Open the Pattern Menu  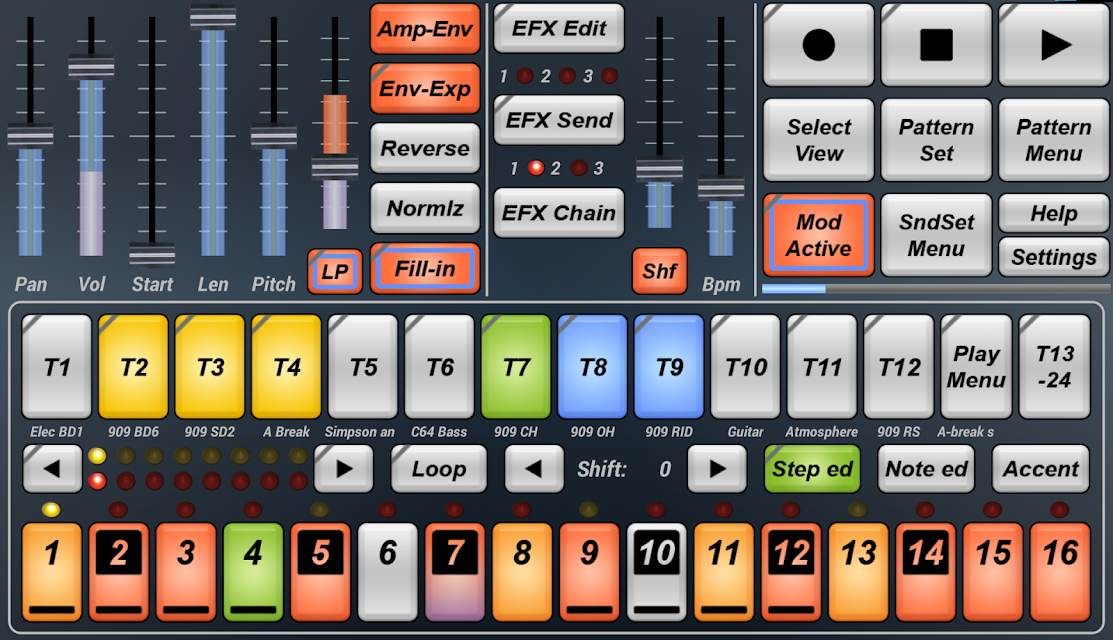coord(1054,140)
